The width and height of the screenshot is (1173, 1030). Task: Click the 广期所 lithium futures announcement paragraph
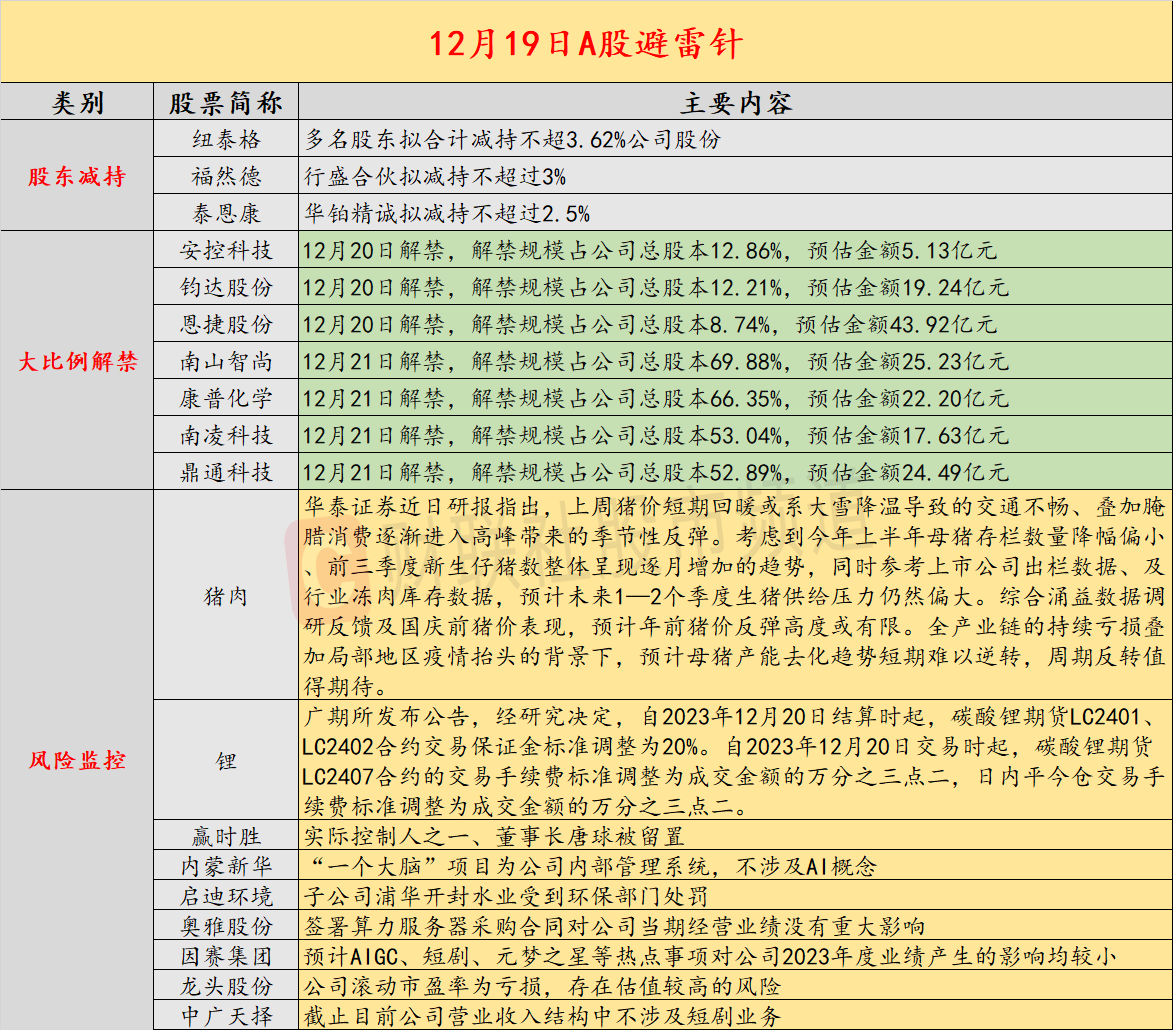point(735,761)
